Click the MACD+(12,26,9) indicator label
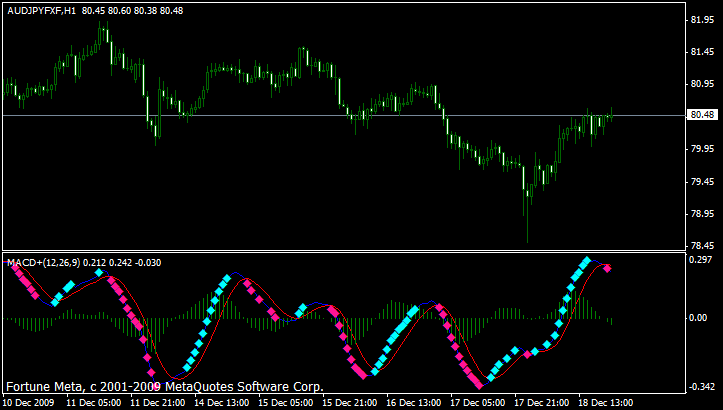723x410 pixels. click(44, 263)
